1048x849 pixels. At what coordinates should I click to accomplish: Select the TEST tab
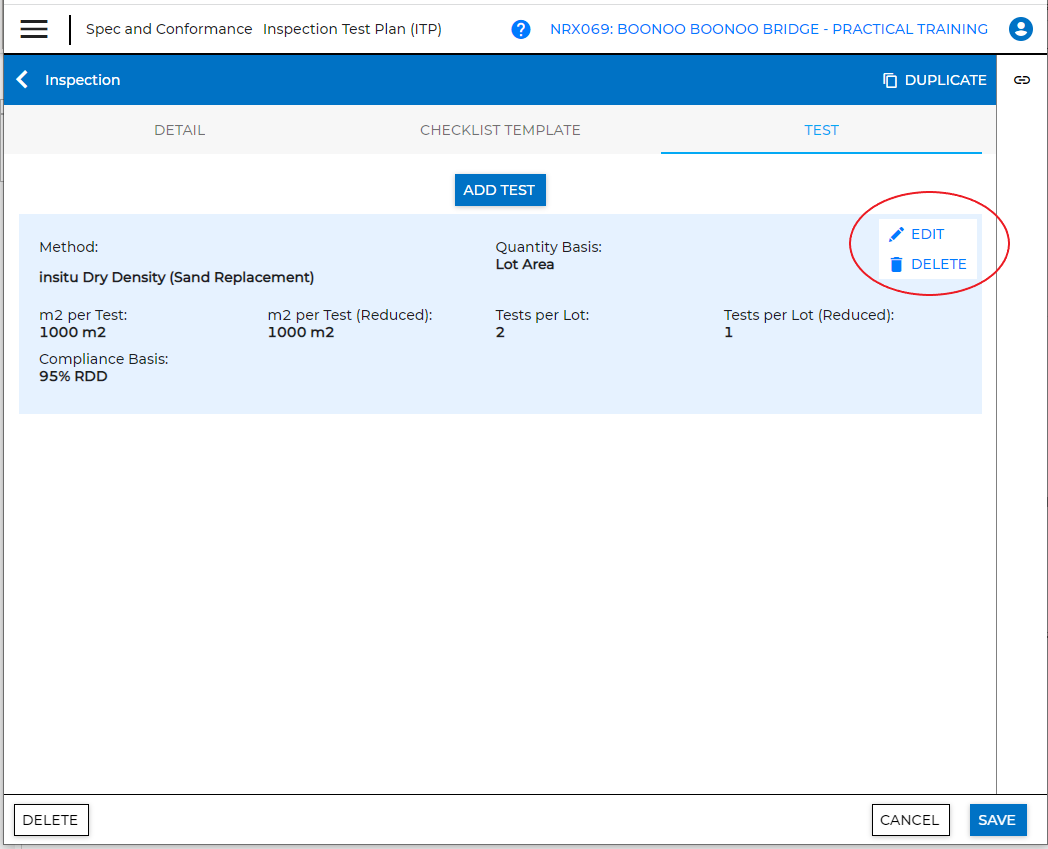tap(821, 130)
